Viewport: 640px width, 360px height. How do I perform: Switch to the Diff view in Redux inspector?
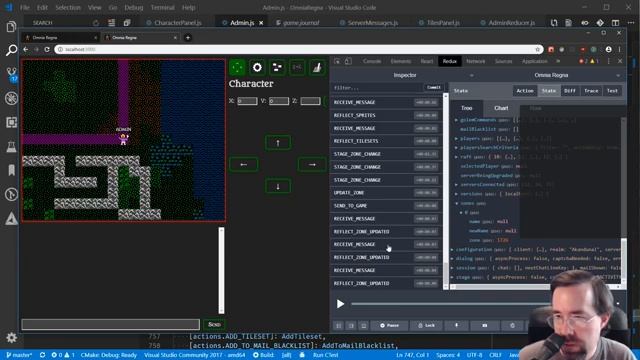(x=570, y=91)
